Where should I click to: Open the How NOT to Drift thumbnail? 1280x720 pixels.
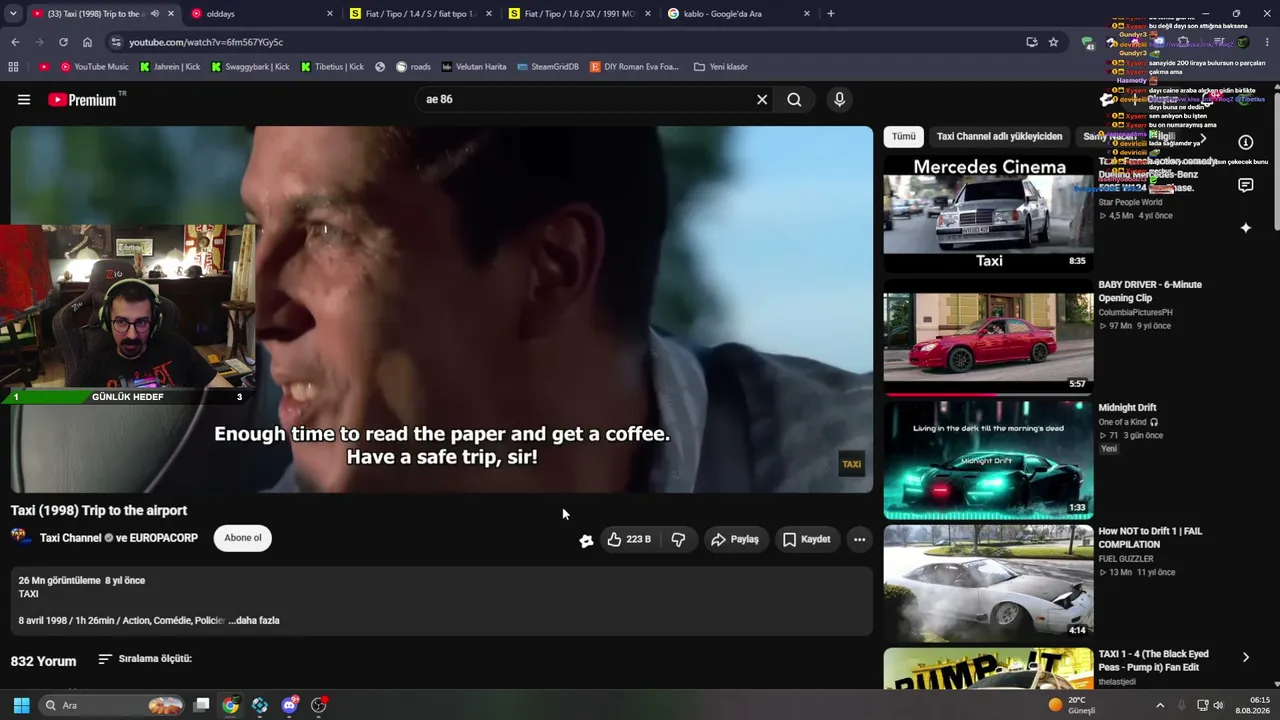(x=988, y=582)
